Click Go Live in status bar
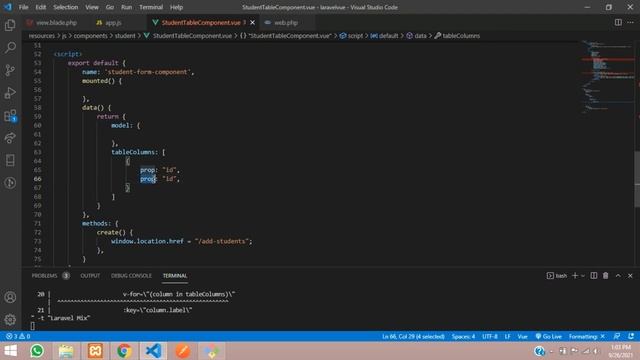This screenshot has height=360, width=640. tap(549, 336)
